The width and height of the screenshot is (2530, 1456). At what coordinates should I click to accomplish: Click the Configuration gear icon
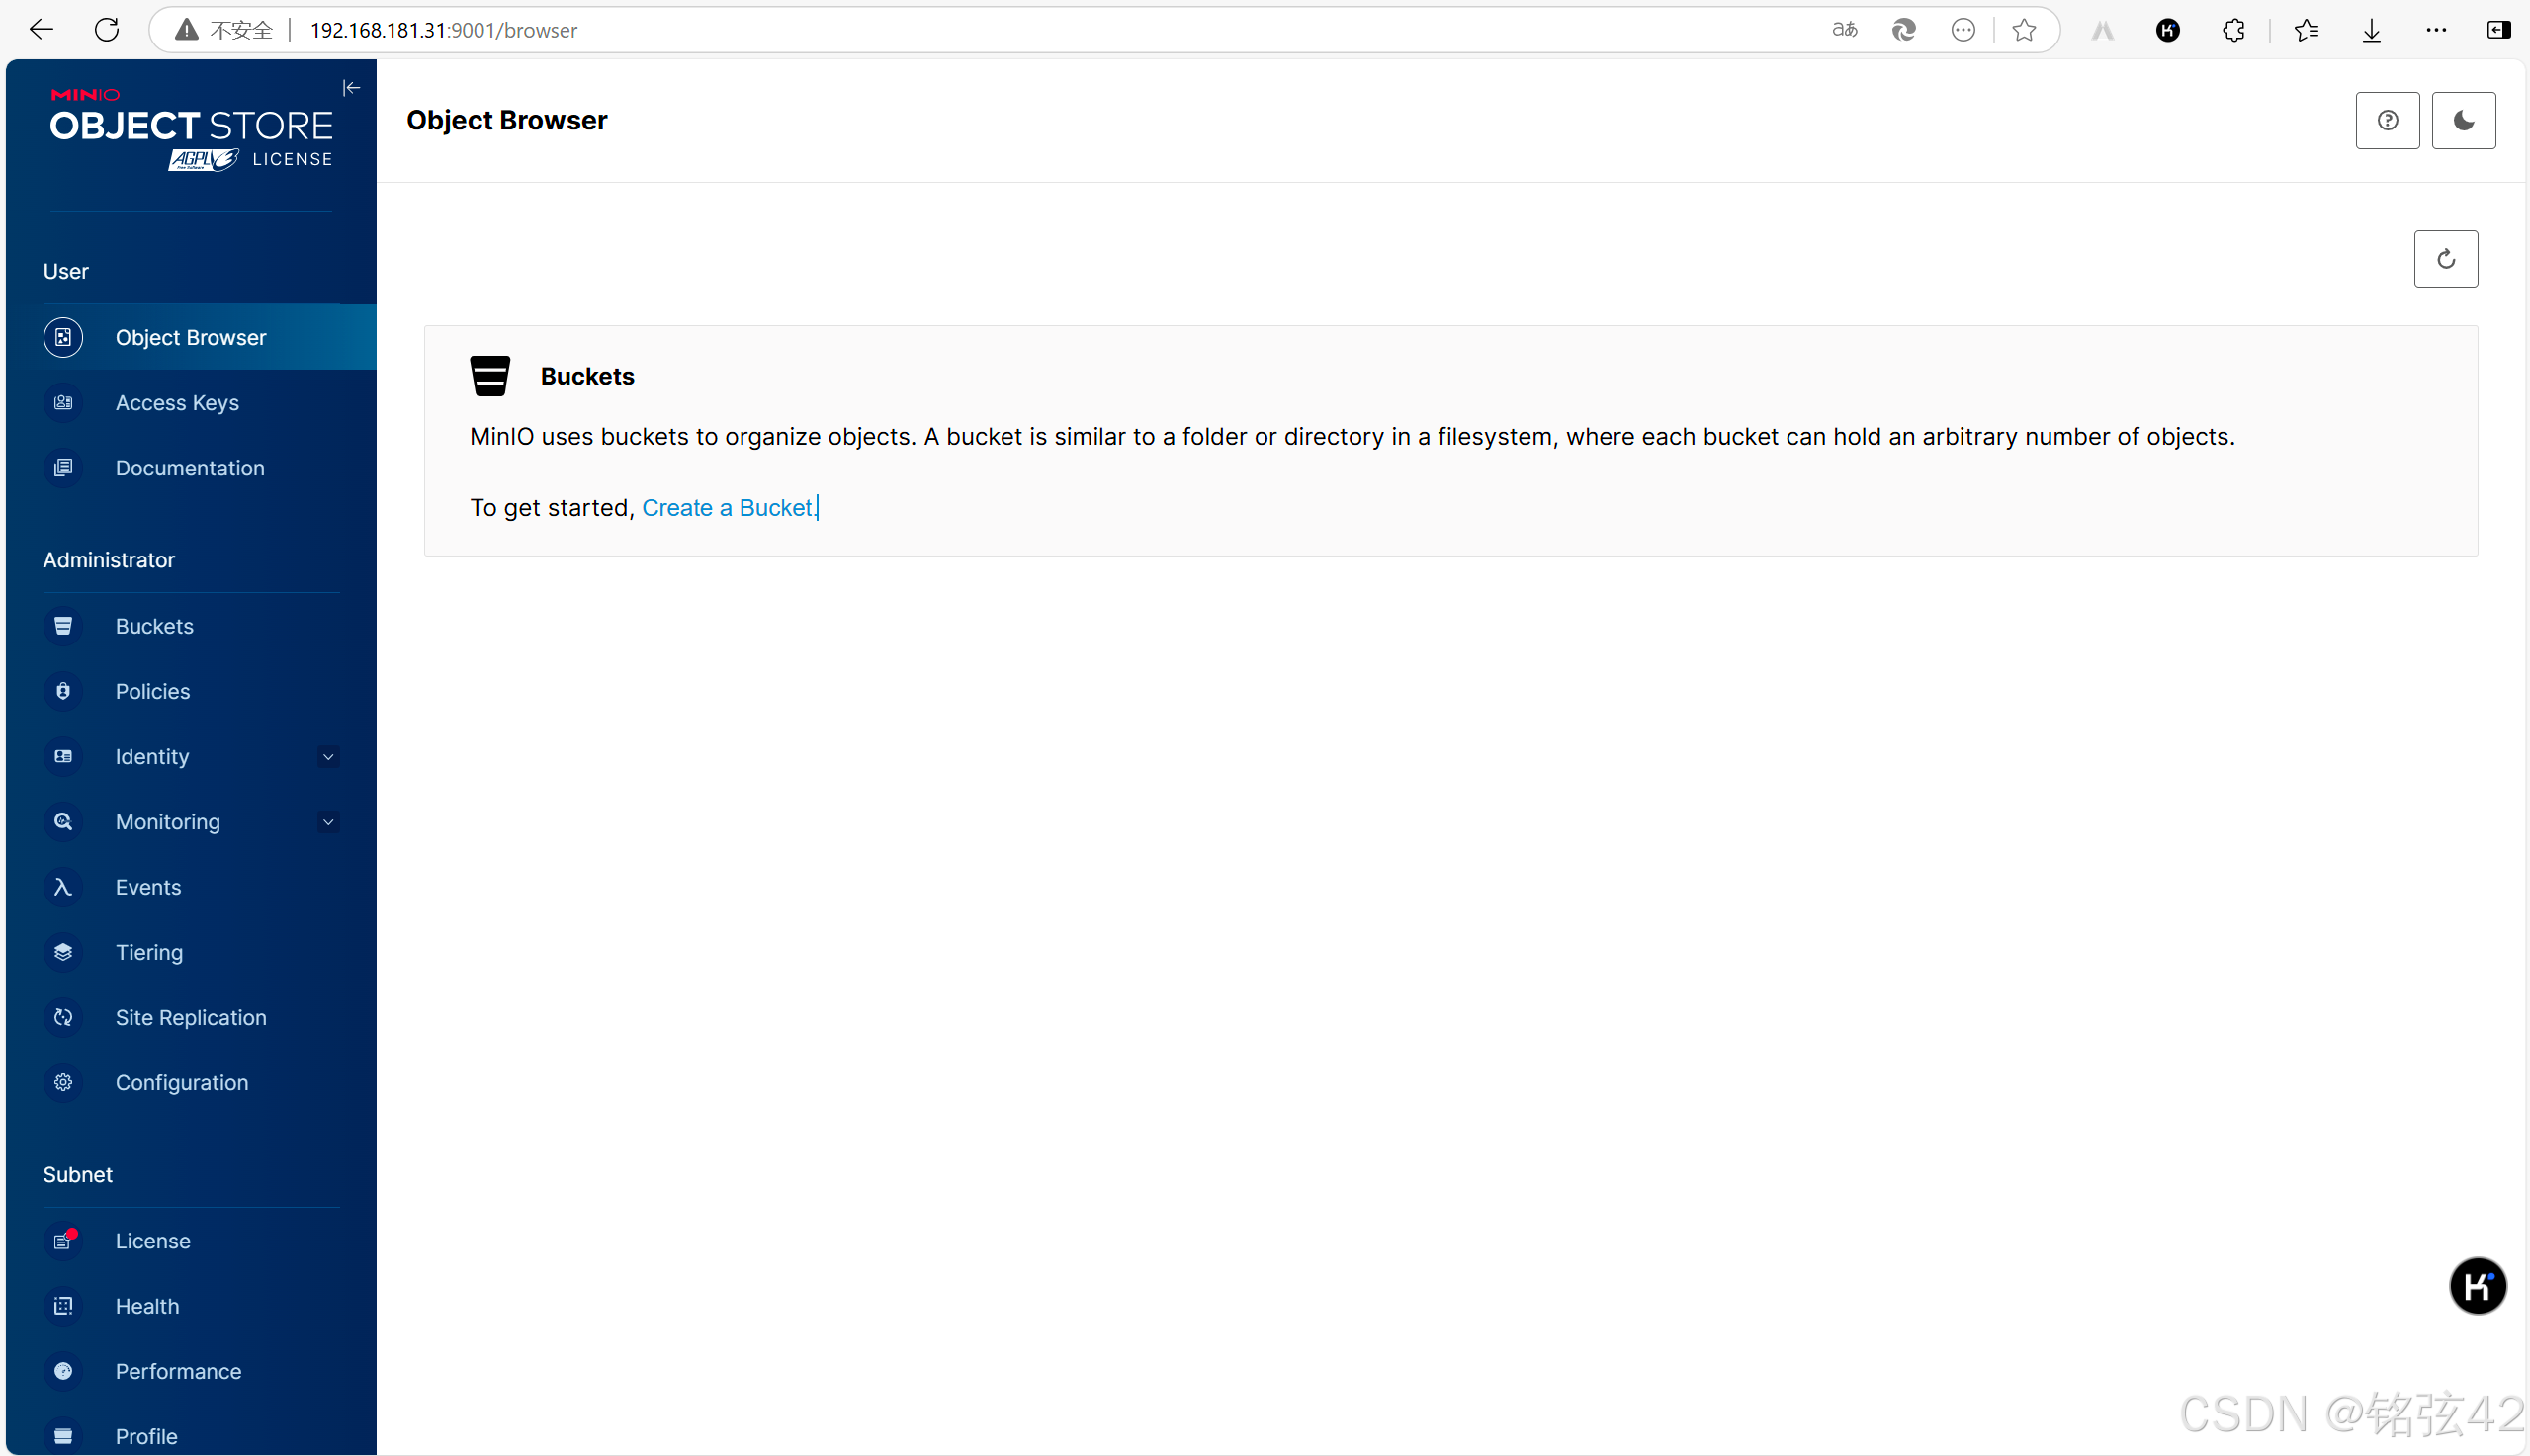click(63, 1082)
